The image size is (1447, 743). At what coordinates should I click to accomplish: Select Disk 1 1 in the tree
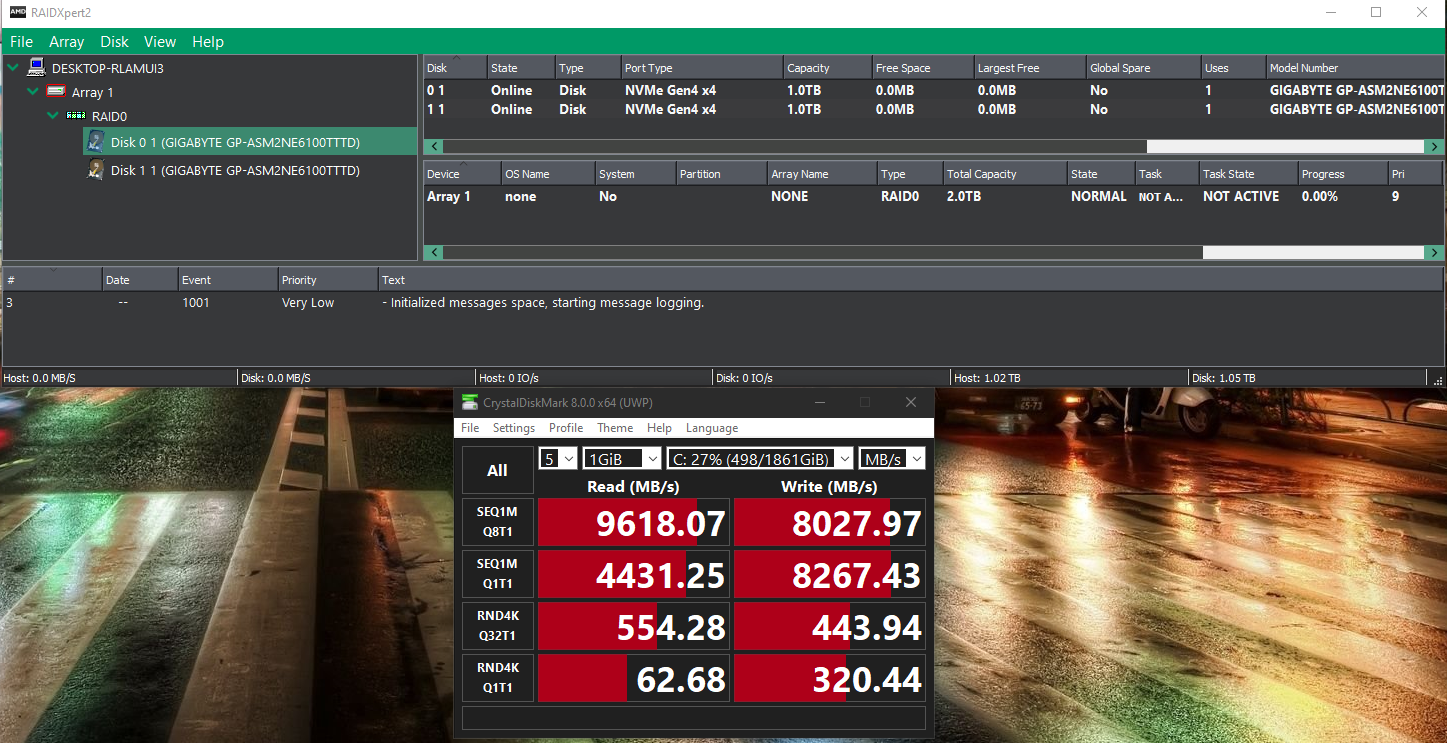tap(236, 170)
